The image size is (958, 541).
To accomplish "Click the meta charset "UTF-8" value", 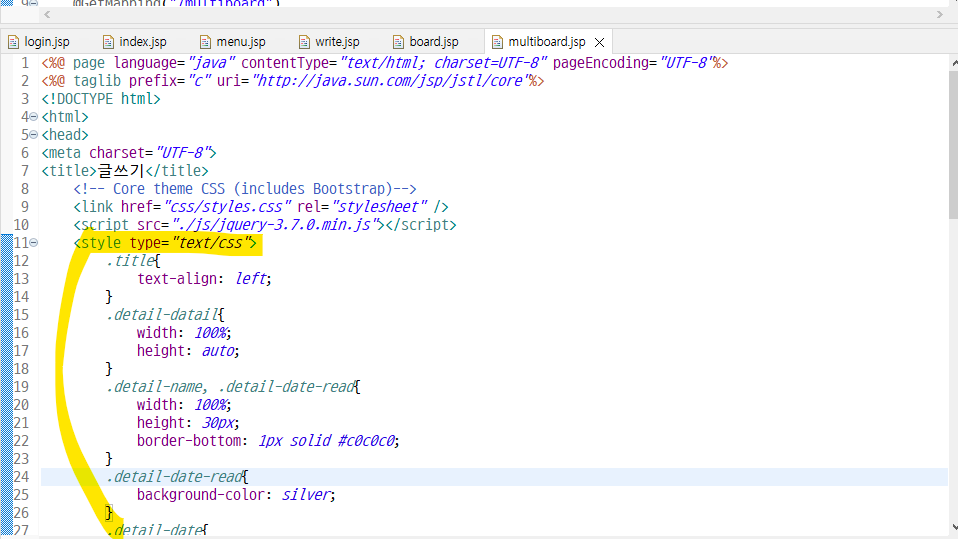I will click(x=183, y=153).
